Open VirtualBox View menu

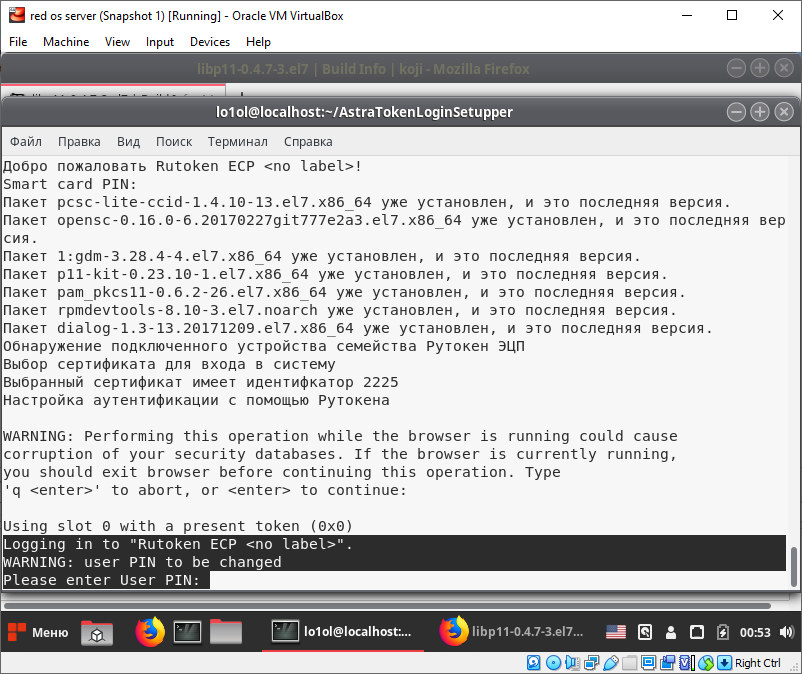(x=117, y=42)
